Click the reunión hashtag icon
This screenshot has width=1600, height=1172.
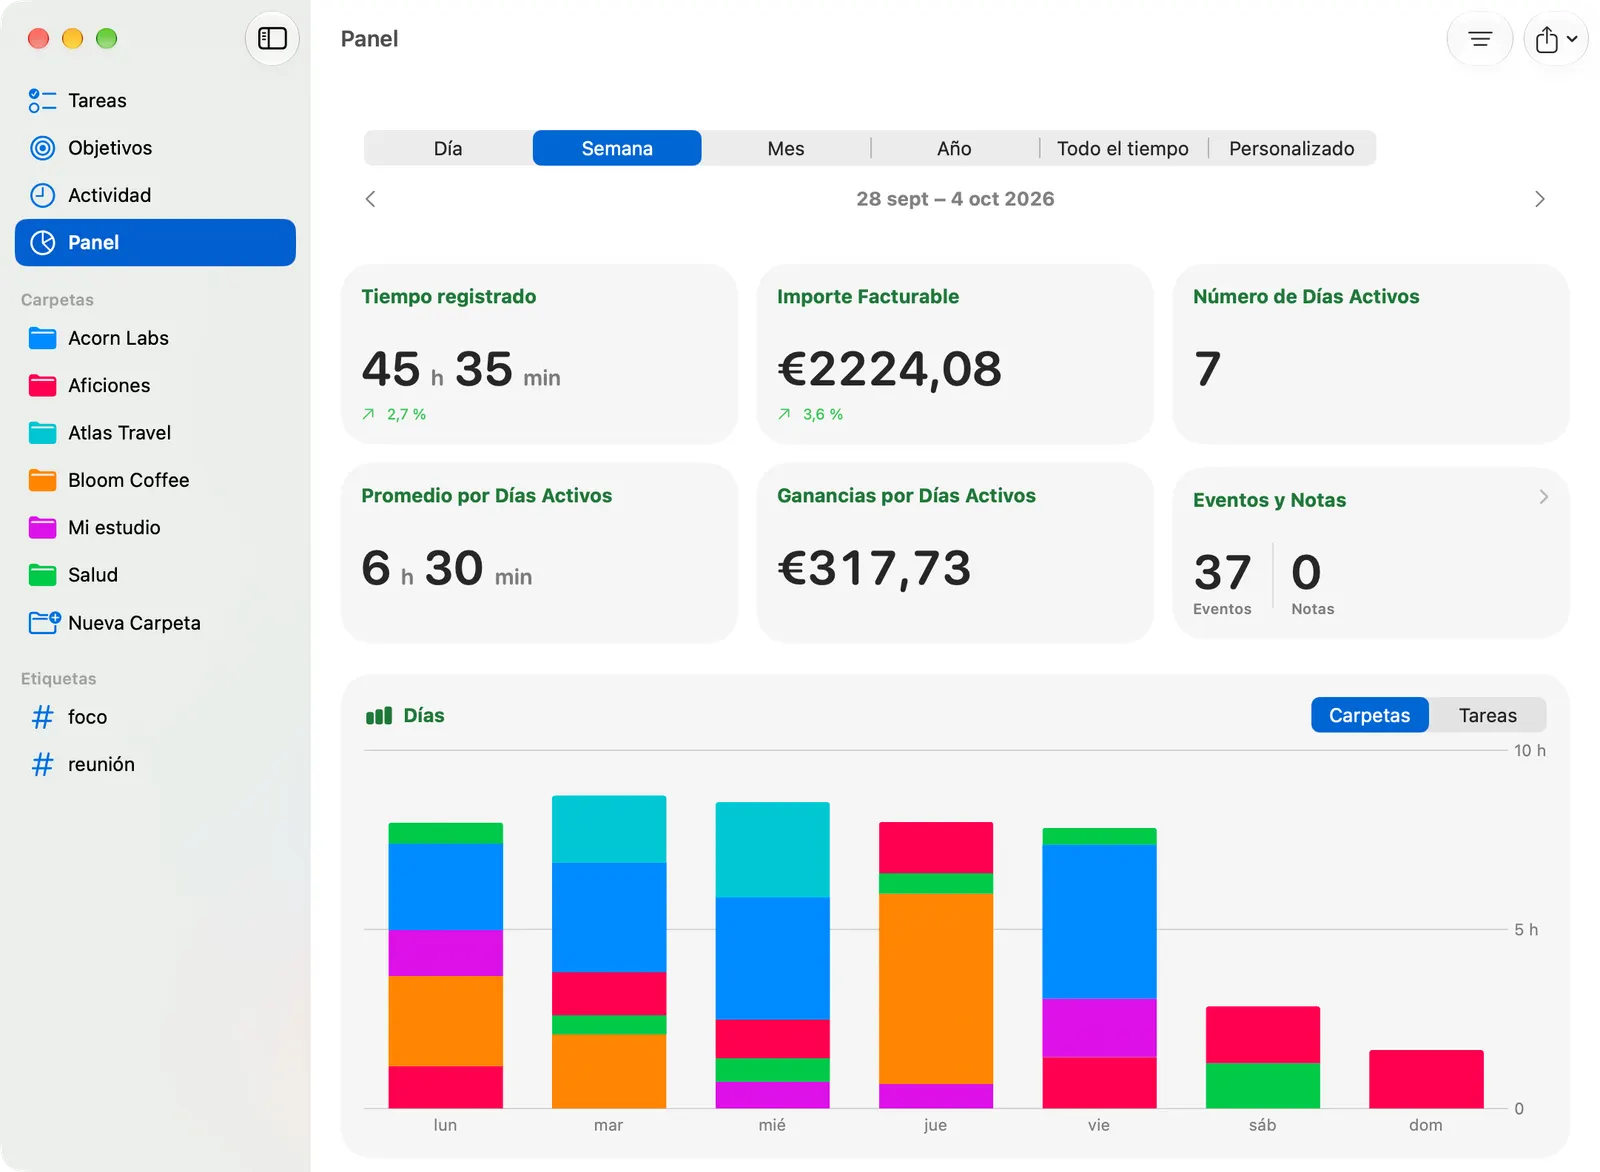click(x=42, y=765)
